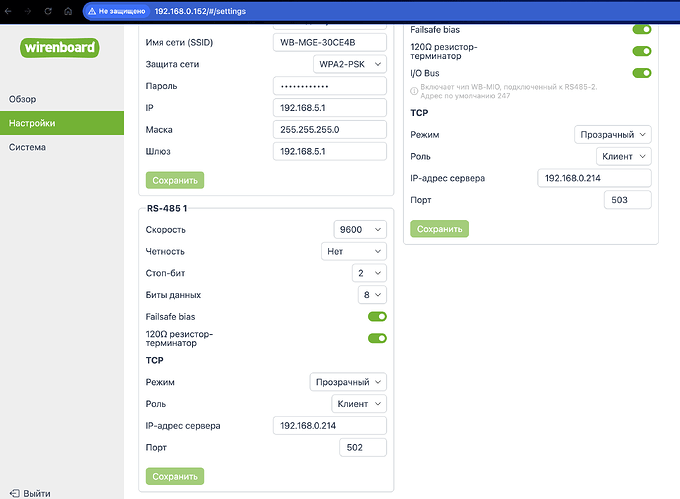
Task: Disable the I/O Bus switch
Action: click(x=642, y=73)
